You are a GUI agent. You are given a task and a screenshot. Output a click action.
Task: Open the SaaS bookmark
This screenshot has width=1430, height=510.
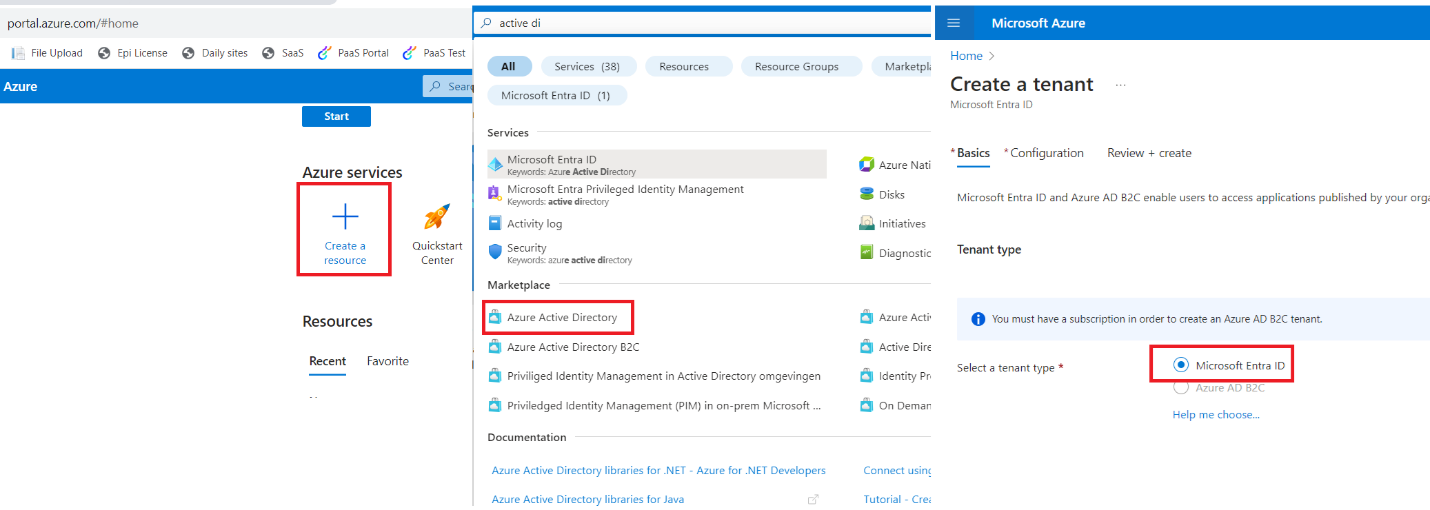click(283, 53)
